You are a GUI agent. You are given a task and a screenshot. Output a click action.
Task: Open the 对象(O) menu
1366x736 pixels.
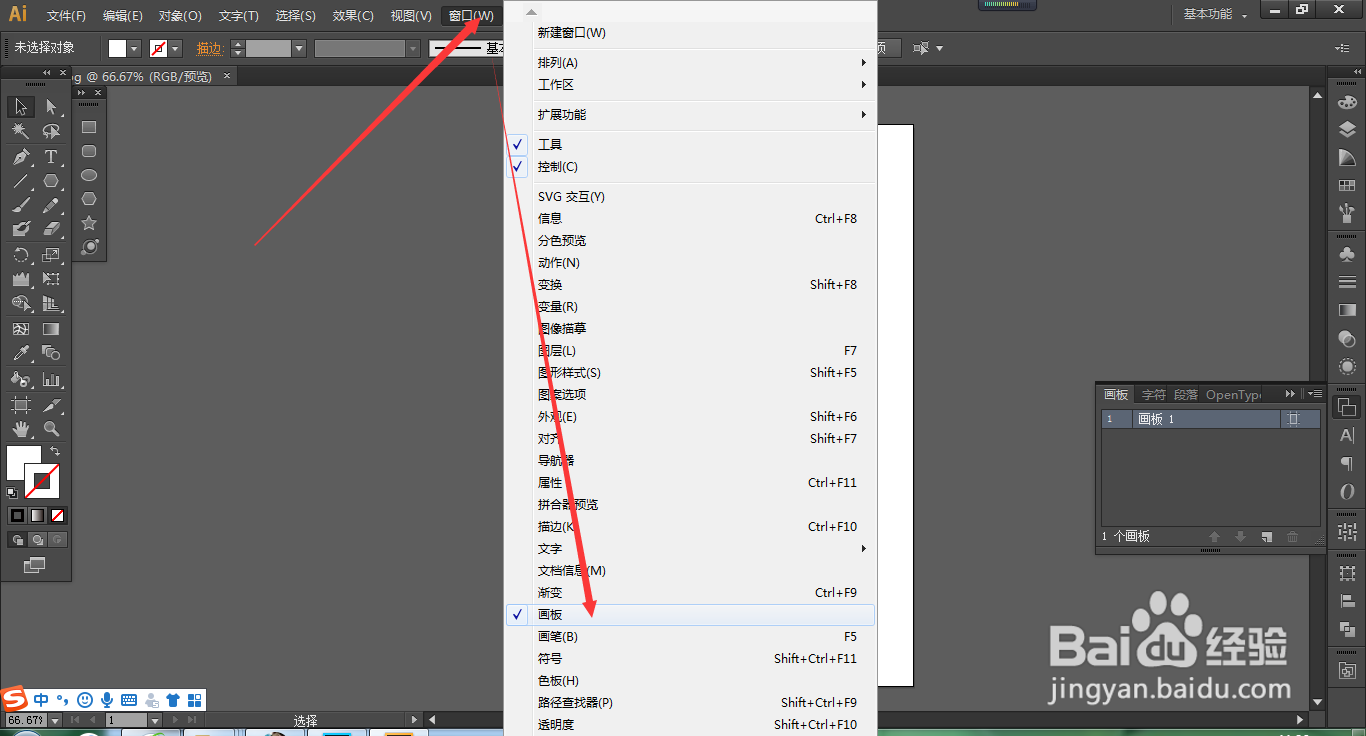180,16
